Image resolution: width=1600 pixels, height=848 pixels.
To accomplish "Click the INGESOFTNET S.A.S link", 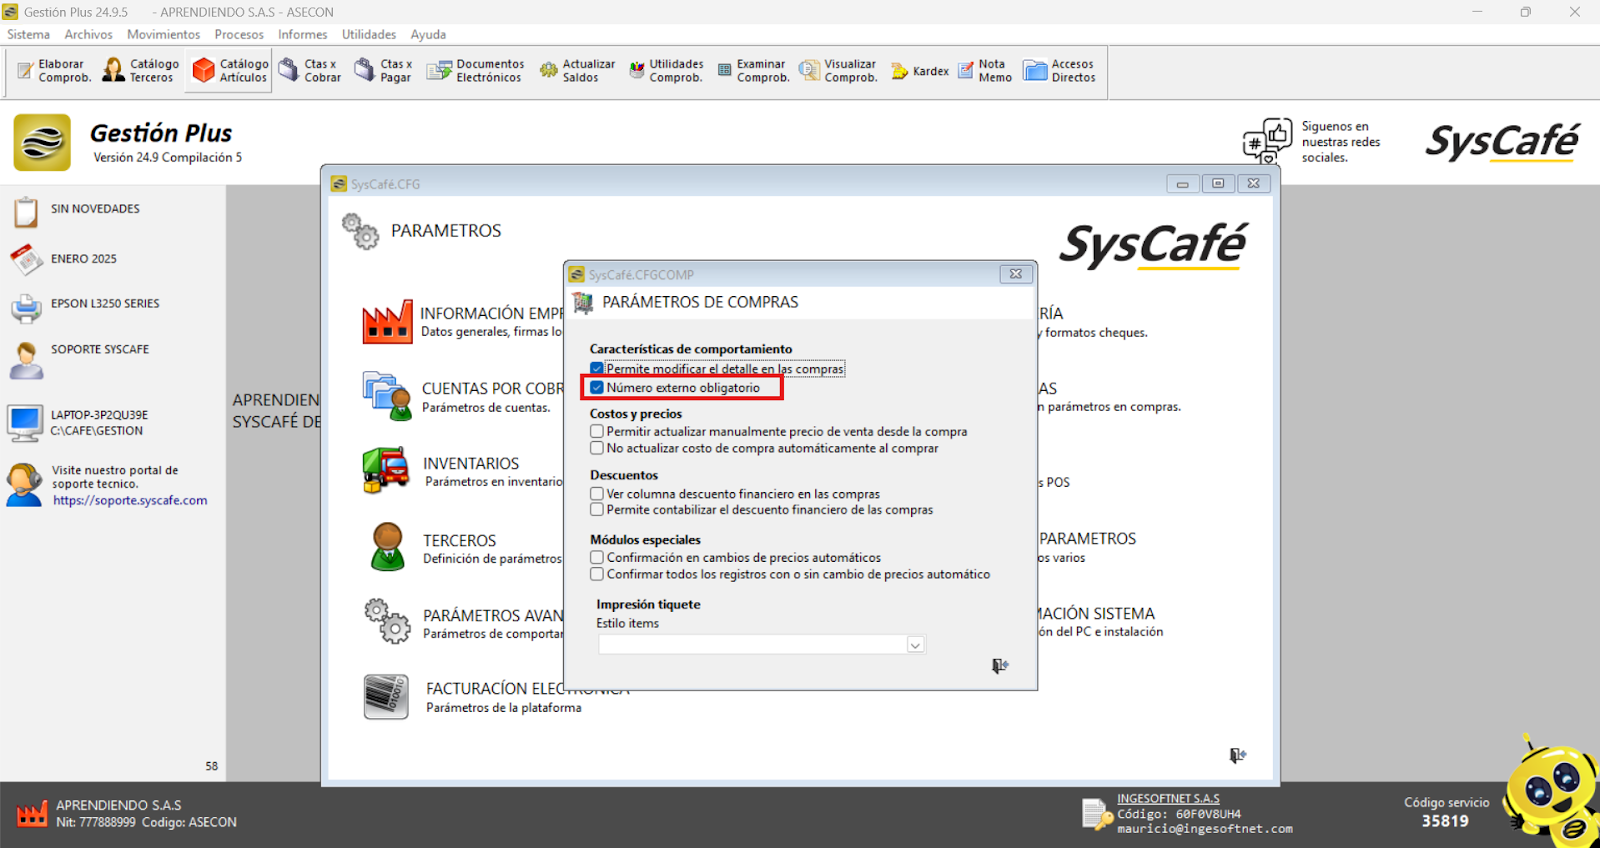I will 1168,799.
